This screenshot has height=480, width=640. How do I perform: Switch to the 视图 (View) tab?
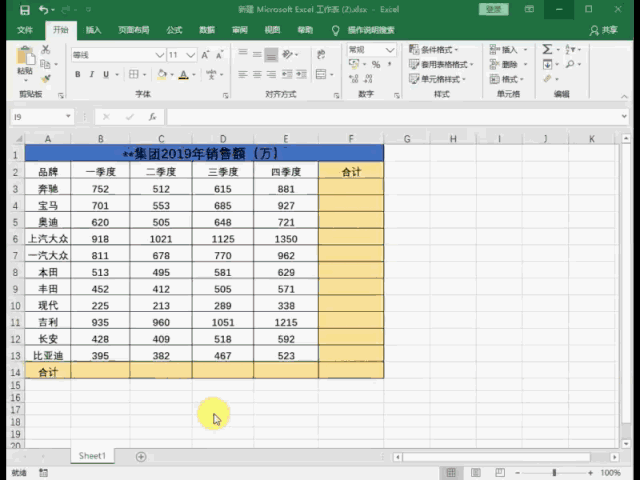(x=272, y=30)
